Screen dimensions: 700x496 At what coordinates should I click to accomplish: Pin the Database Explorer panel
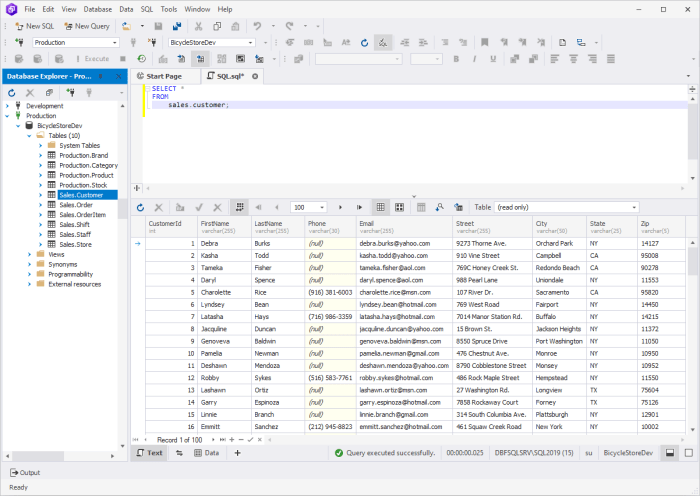[x=100, y=76]
